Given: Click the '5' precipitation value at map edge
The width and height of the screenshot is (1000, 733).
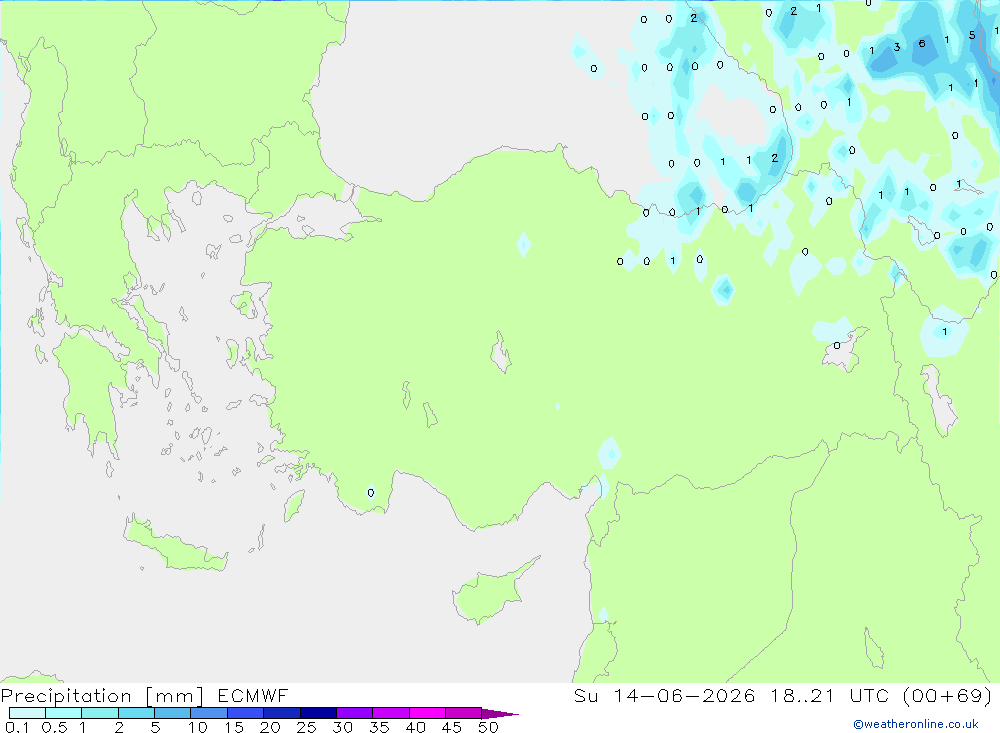Looking at the screenshot, I should 972,35.
